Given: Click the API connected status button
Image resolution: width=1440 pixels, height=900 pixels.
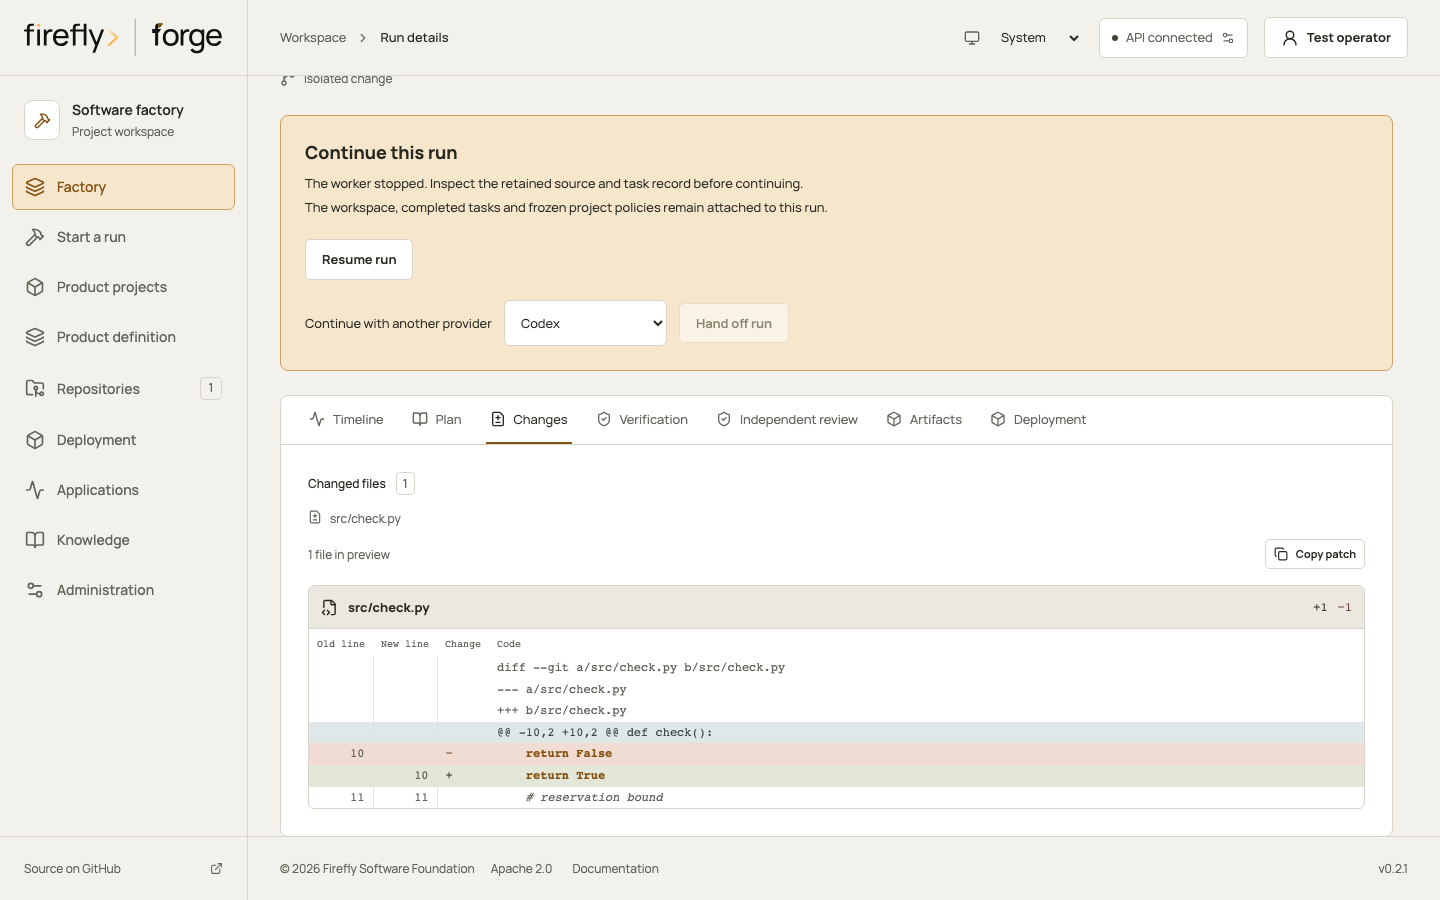Looking at the screenshot, I should click(1173, 38).
